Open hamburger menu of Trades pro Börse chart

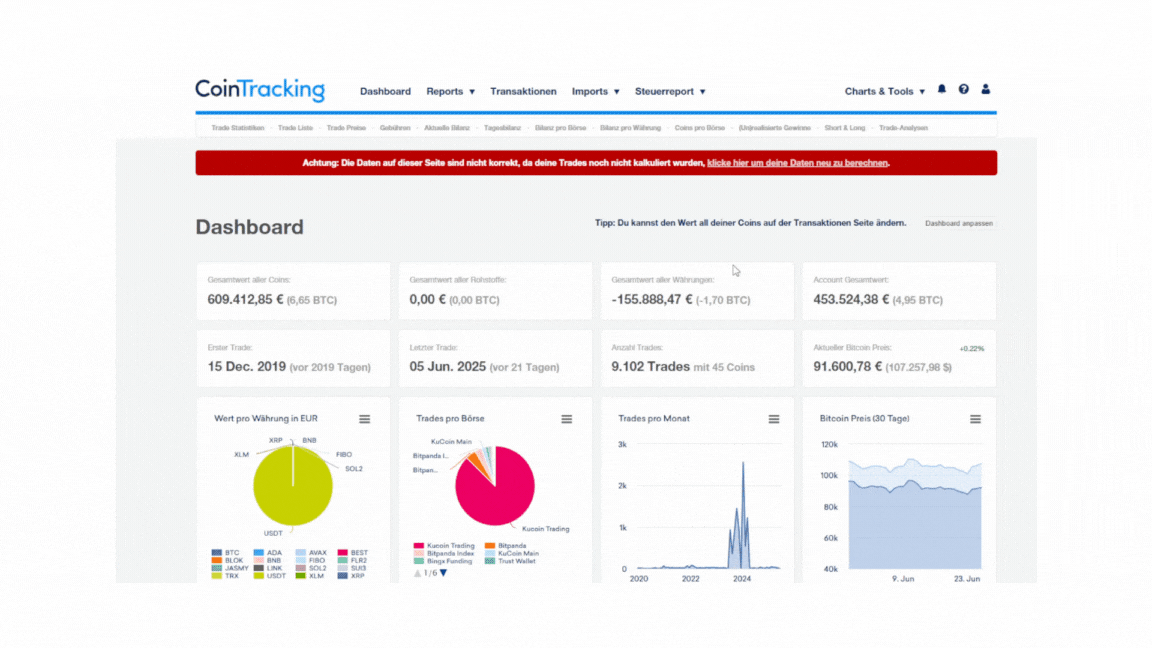[566, 419]
